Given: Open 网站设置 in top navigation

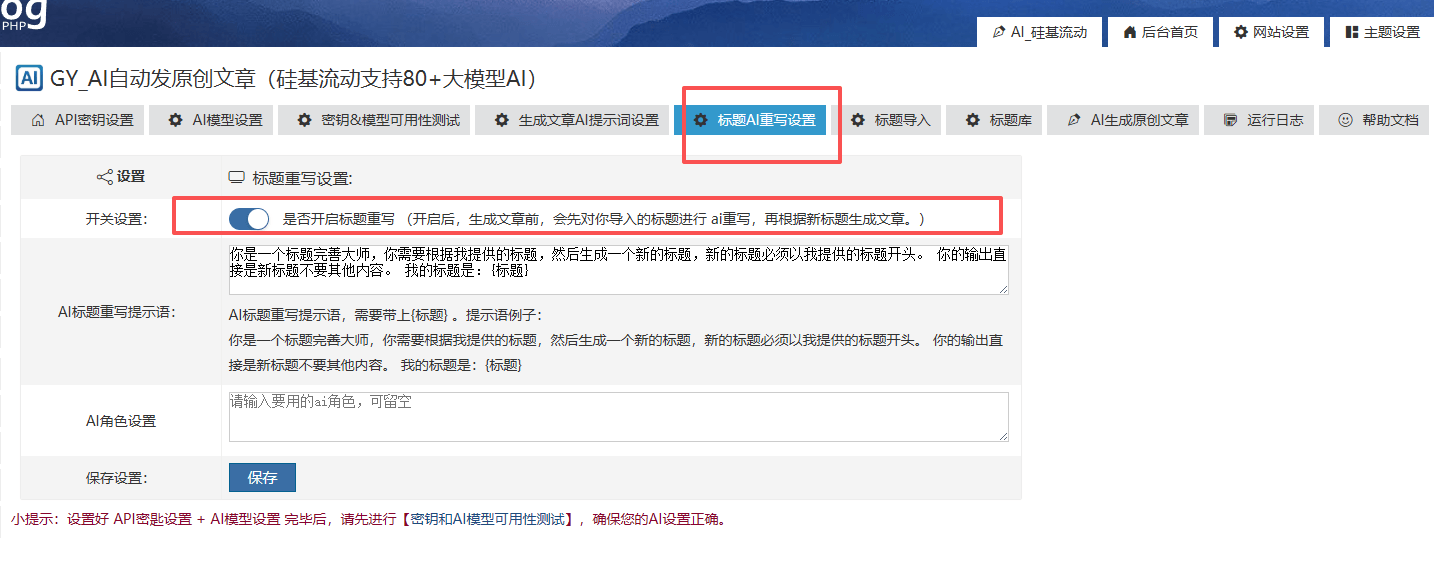Looking at the screenshot, I should pos(1271,32).
